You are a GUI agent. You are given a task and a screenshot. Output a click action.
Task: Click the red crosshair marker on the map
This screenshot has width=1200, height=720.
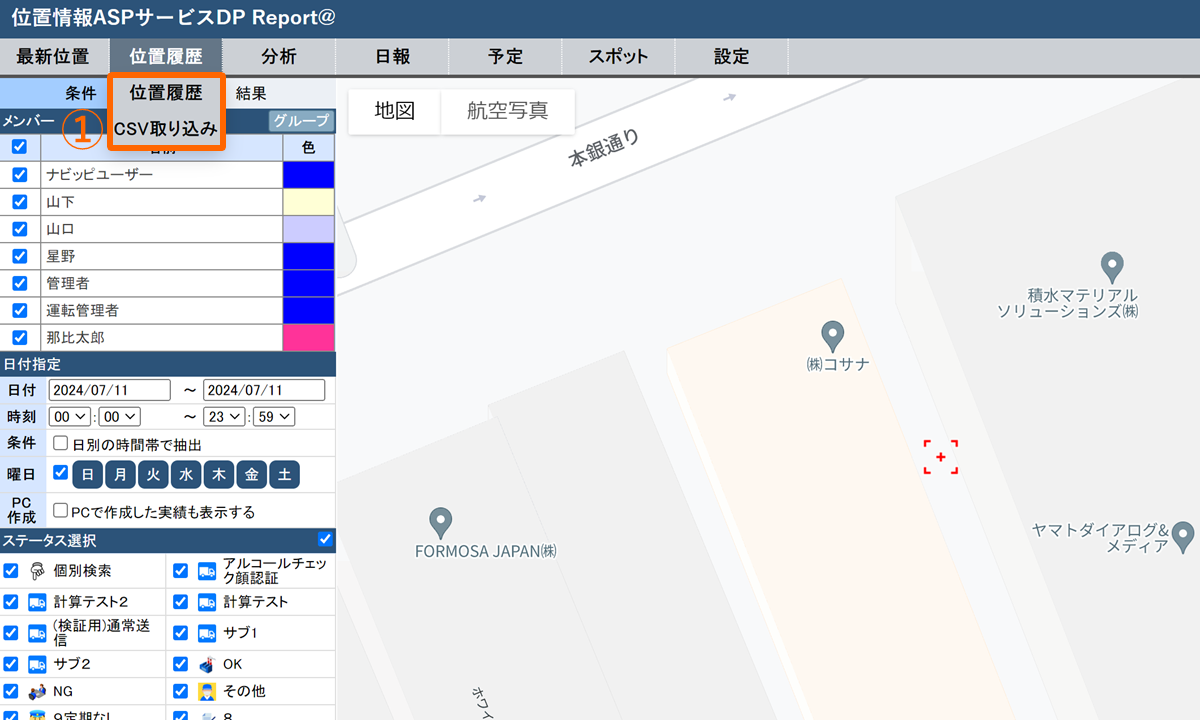pyautogui.click(x=940, y=456)
